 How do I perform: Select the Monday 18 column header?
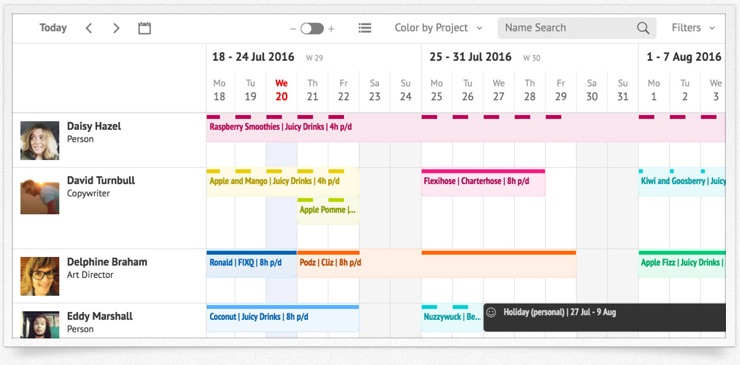(x=219, y=90)
